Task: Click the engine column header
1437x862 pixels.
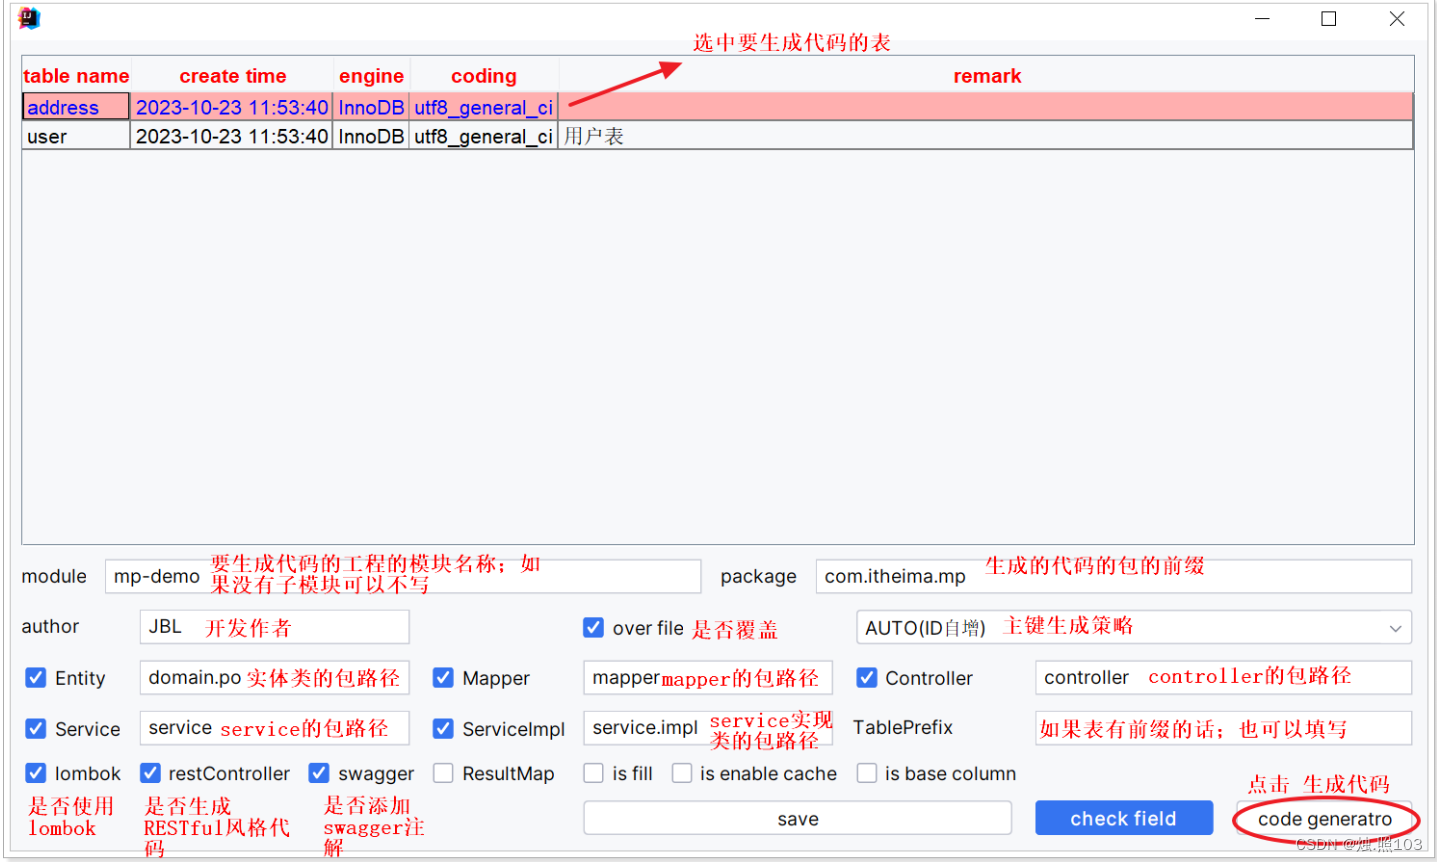Action: (x=371, y=76)
